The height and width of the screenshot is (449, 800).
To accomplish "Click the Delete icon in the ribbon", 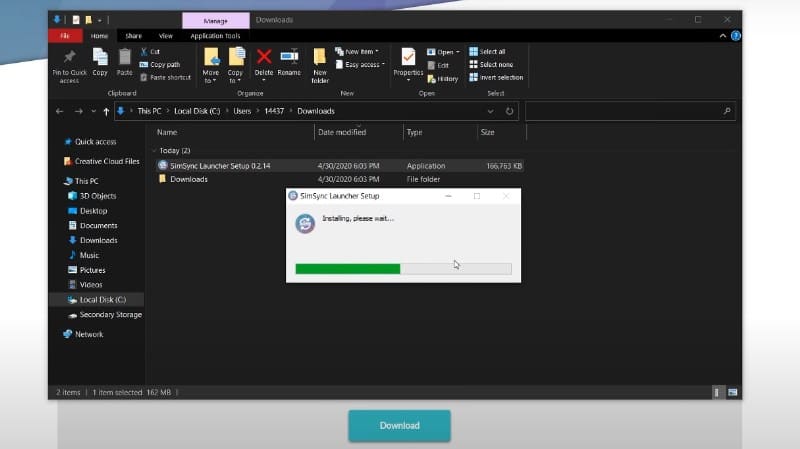I will click(264, 61).
